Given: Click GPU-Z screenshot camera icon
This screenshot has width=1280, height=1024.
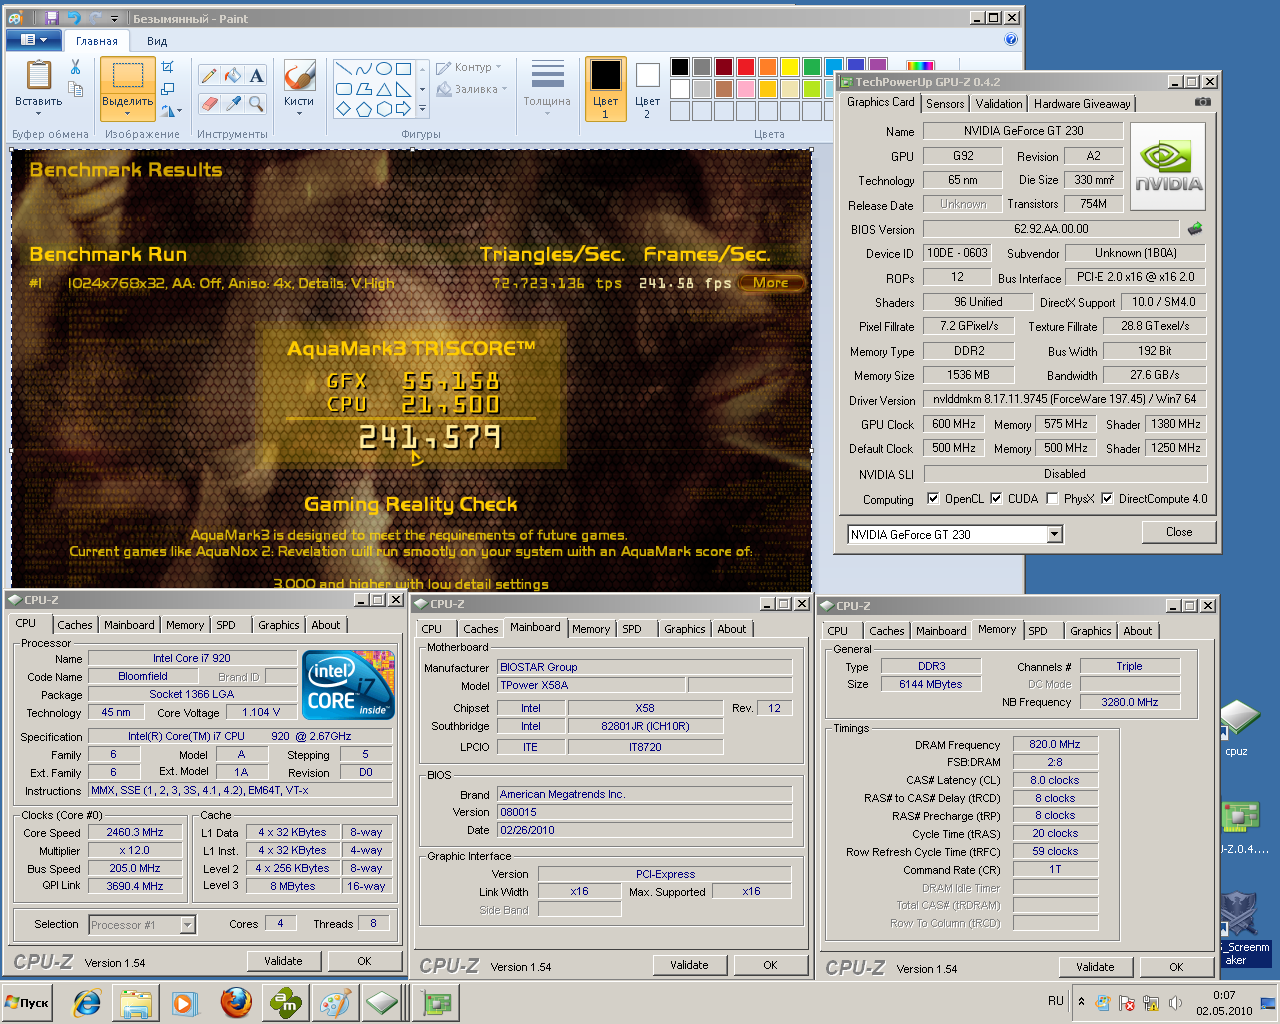Looking at the screenshot, I should 1203,102.
